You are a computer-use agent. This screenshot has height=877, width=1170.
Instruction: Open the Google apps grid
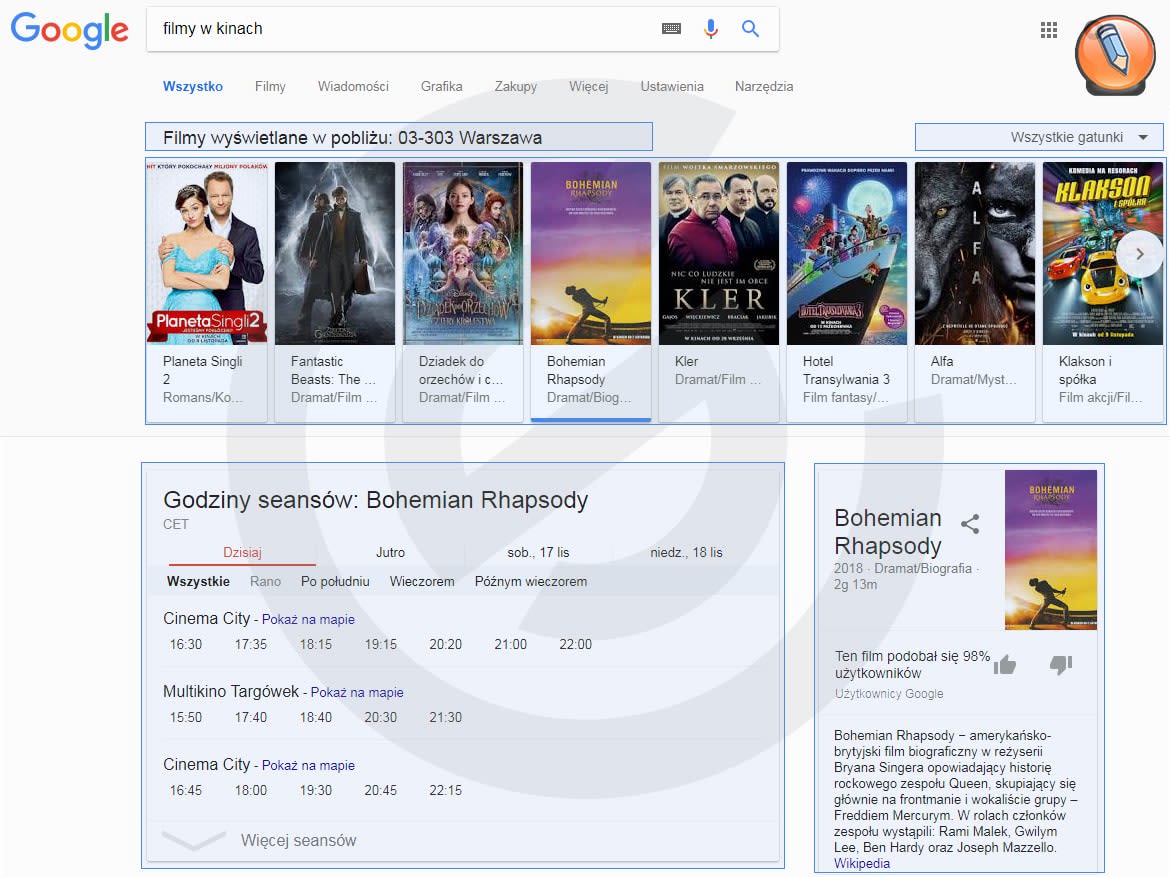point(1048,30)
